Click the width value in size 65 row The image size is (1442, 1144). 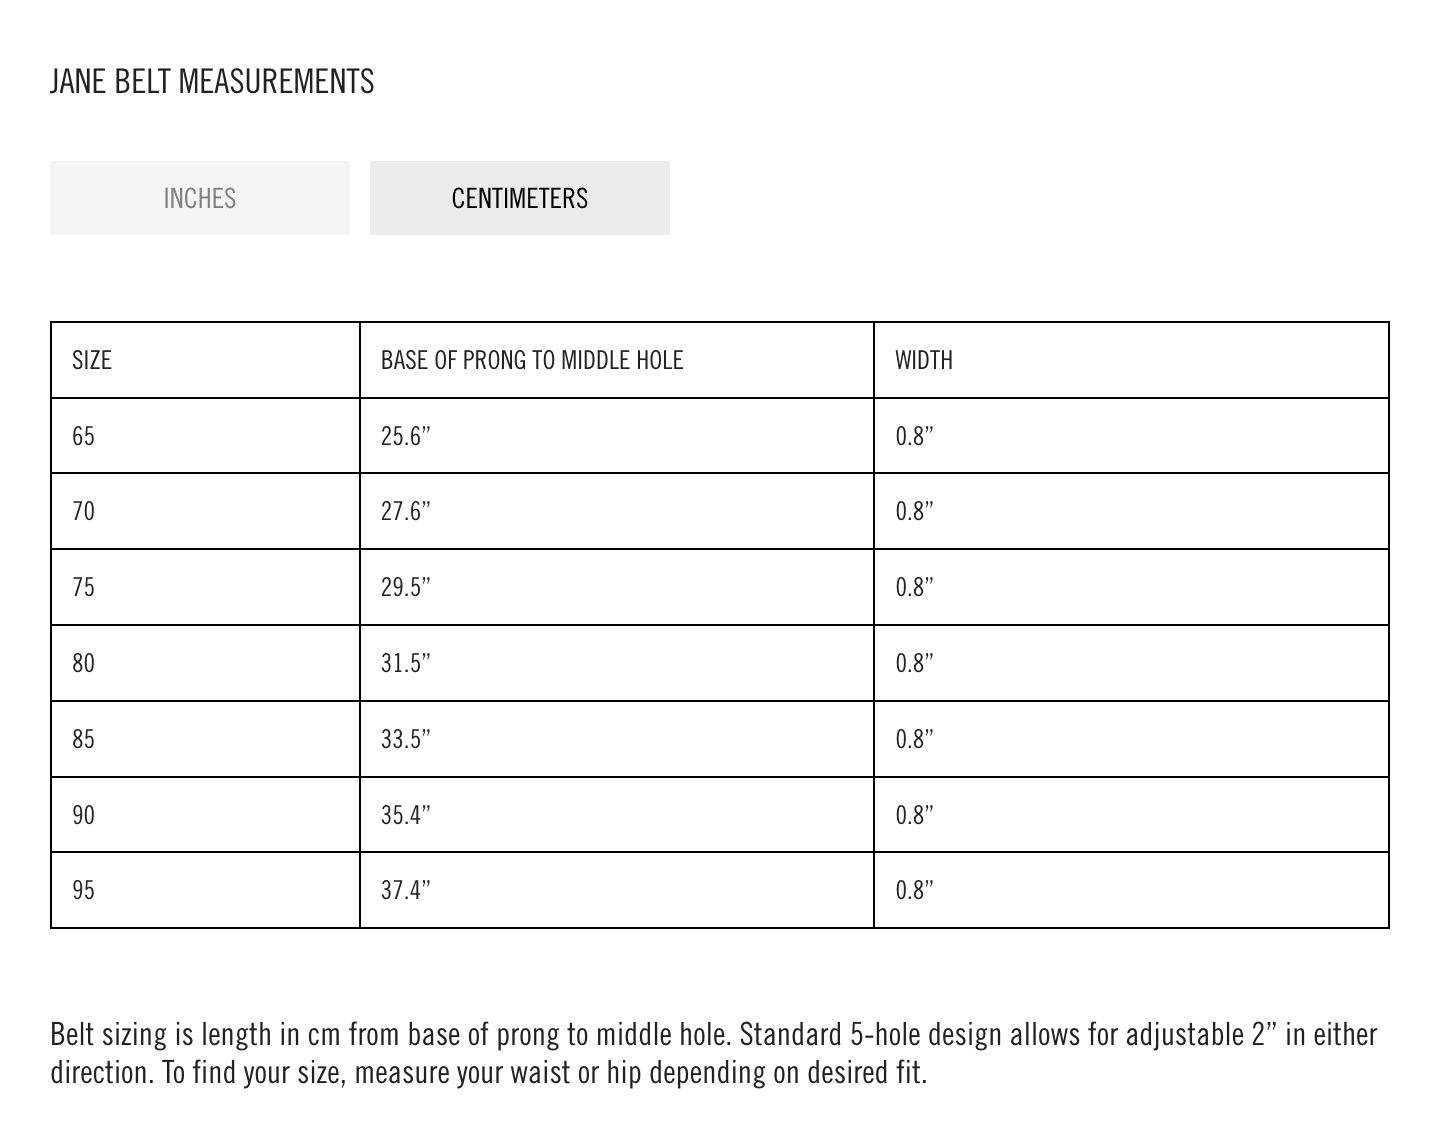[x=1131, y=436]
